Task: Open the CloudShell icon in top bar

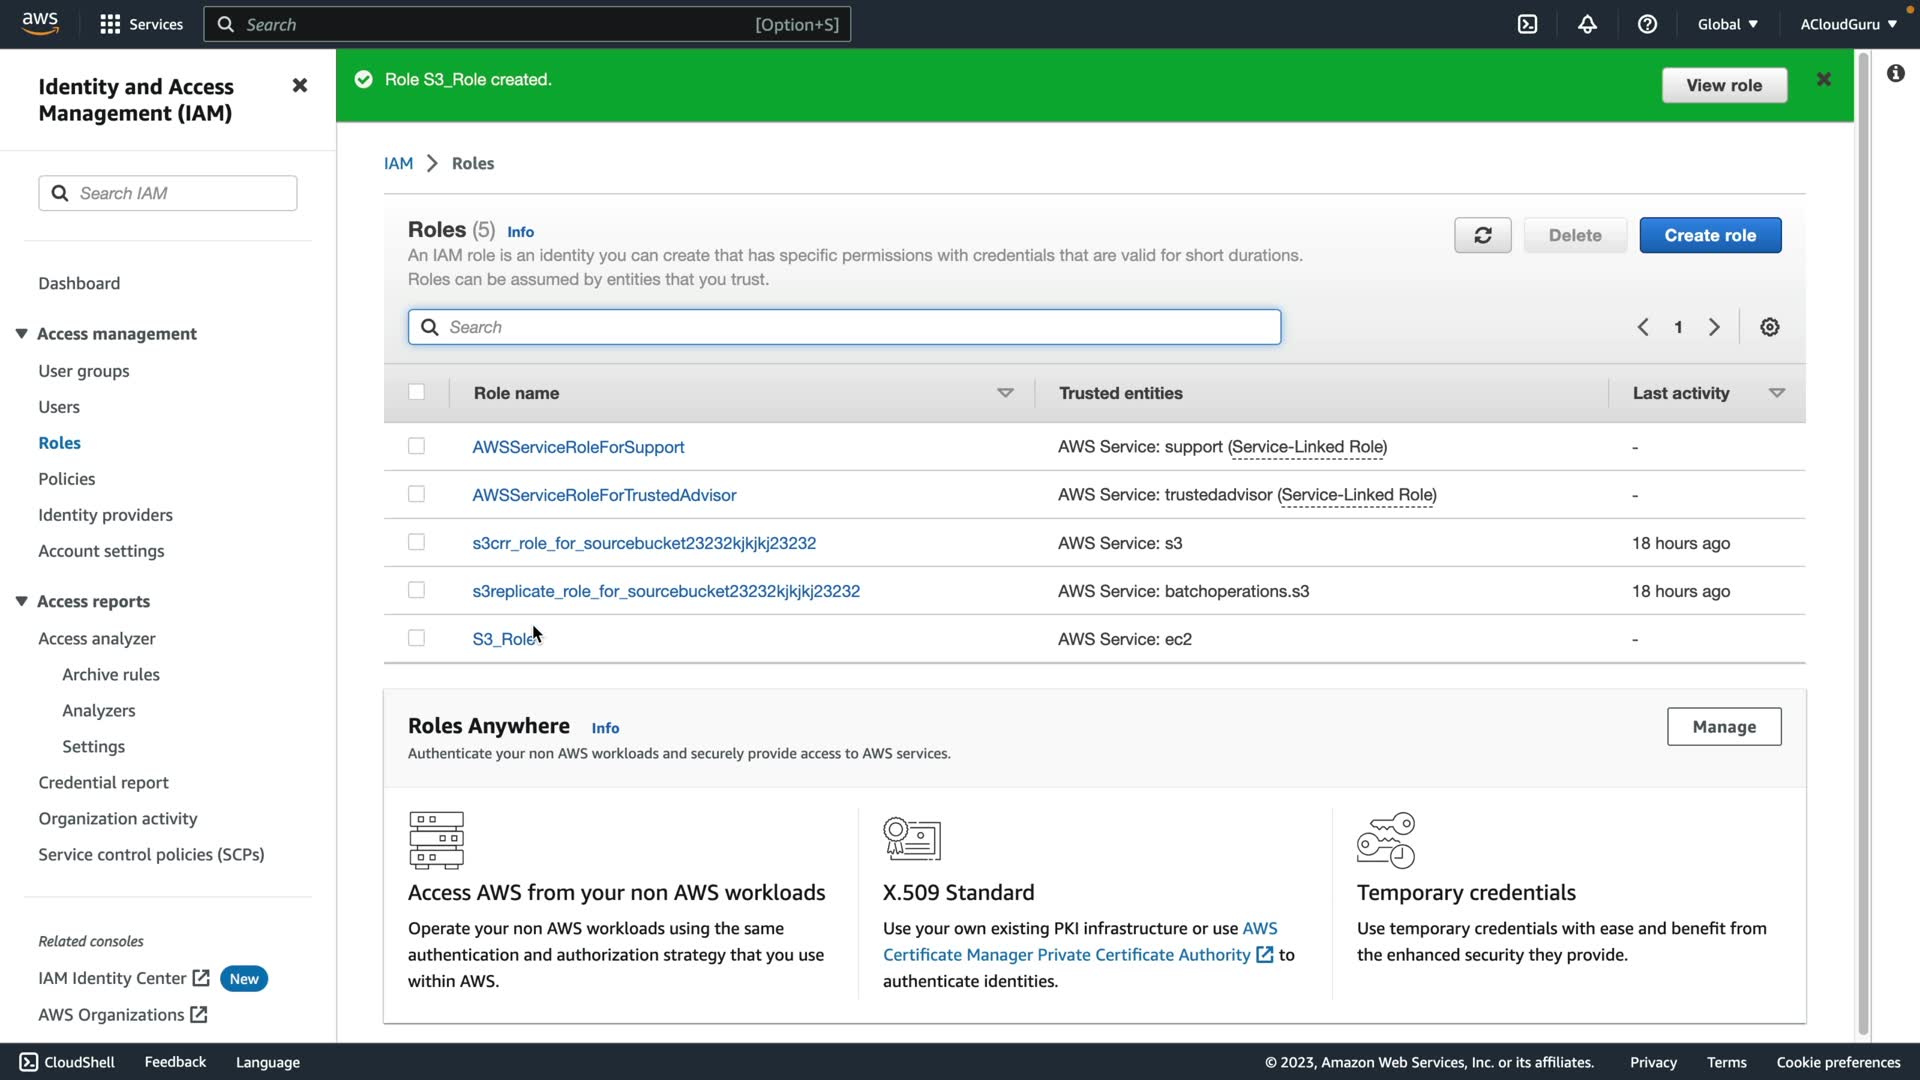Action: 1527,24
